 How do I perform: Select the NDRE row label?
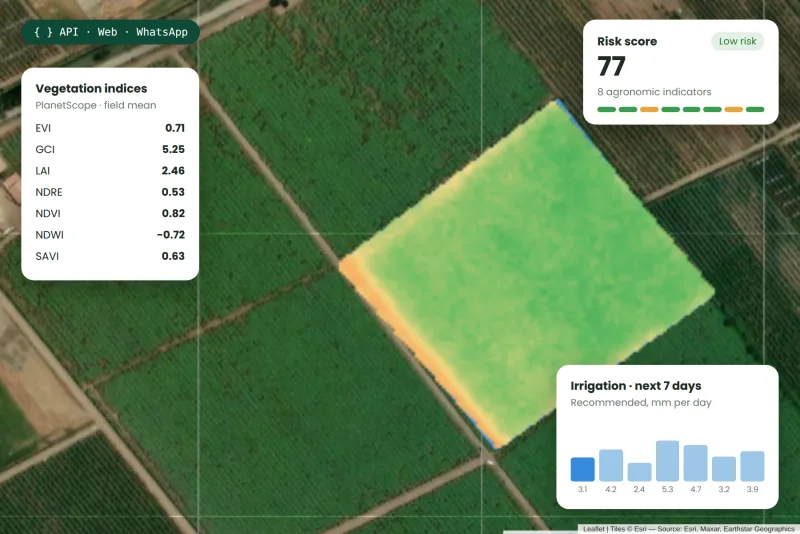[49, 192]
